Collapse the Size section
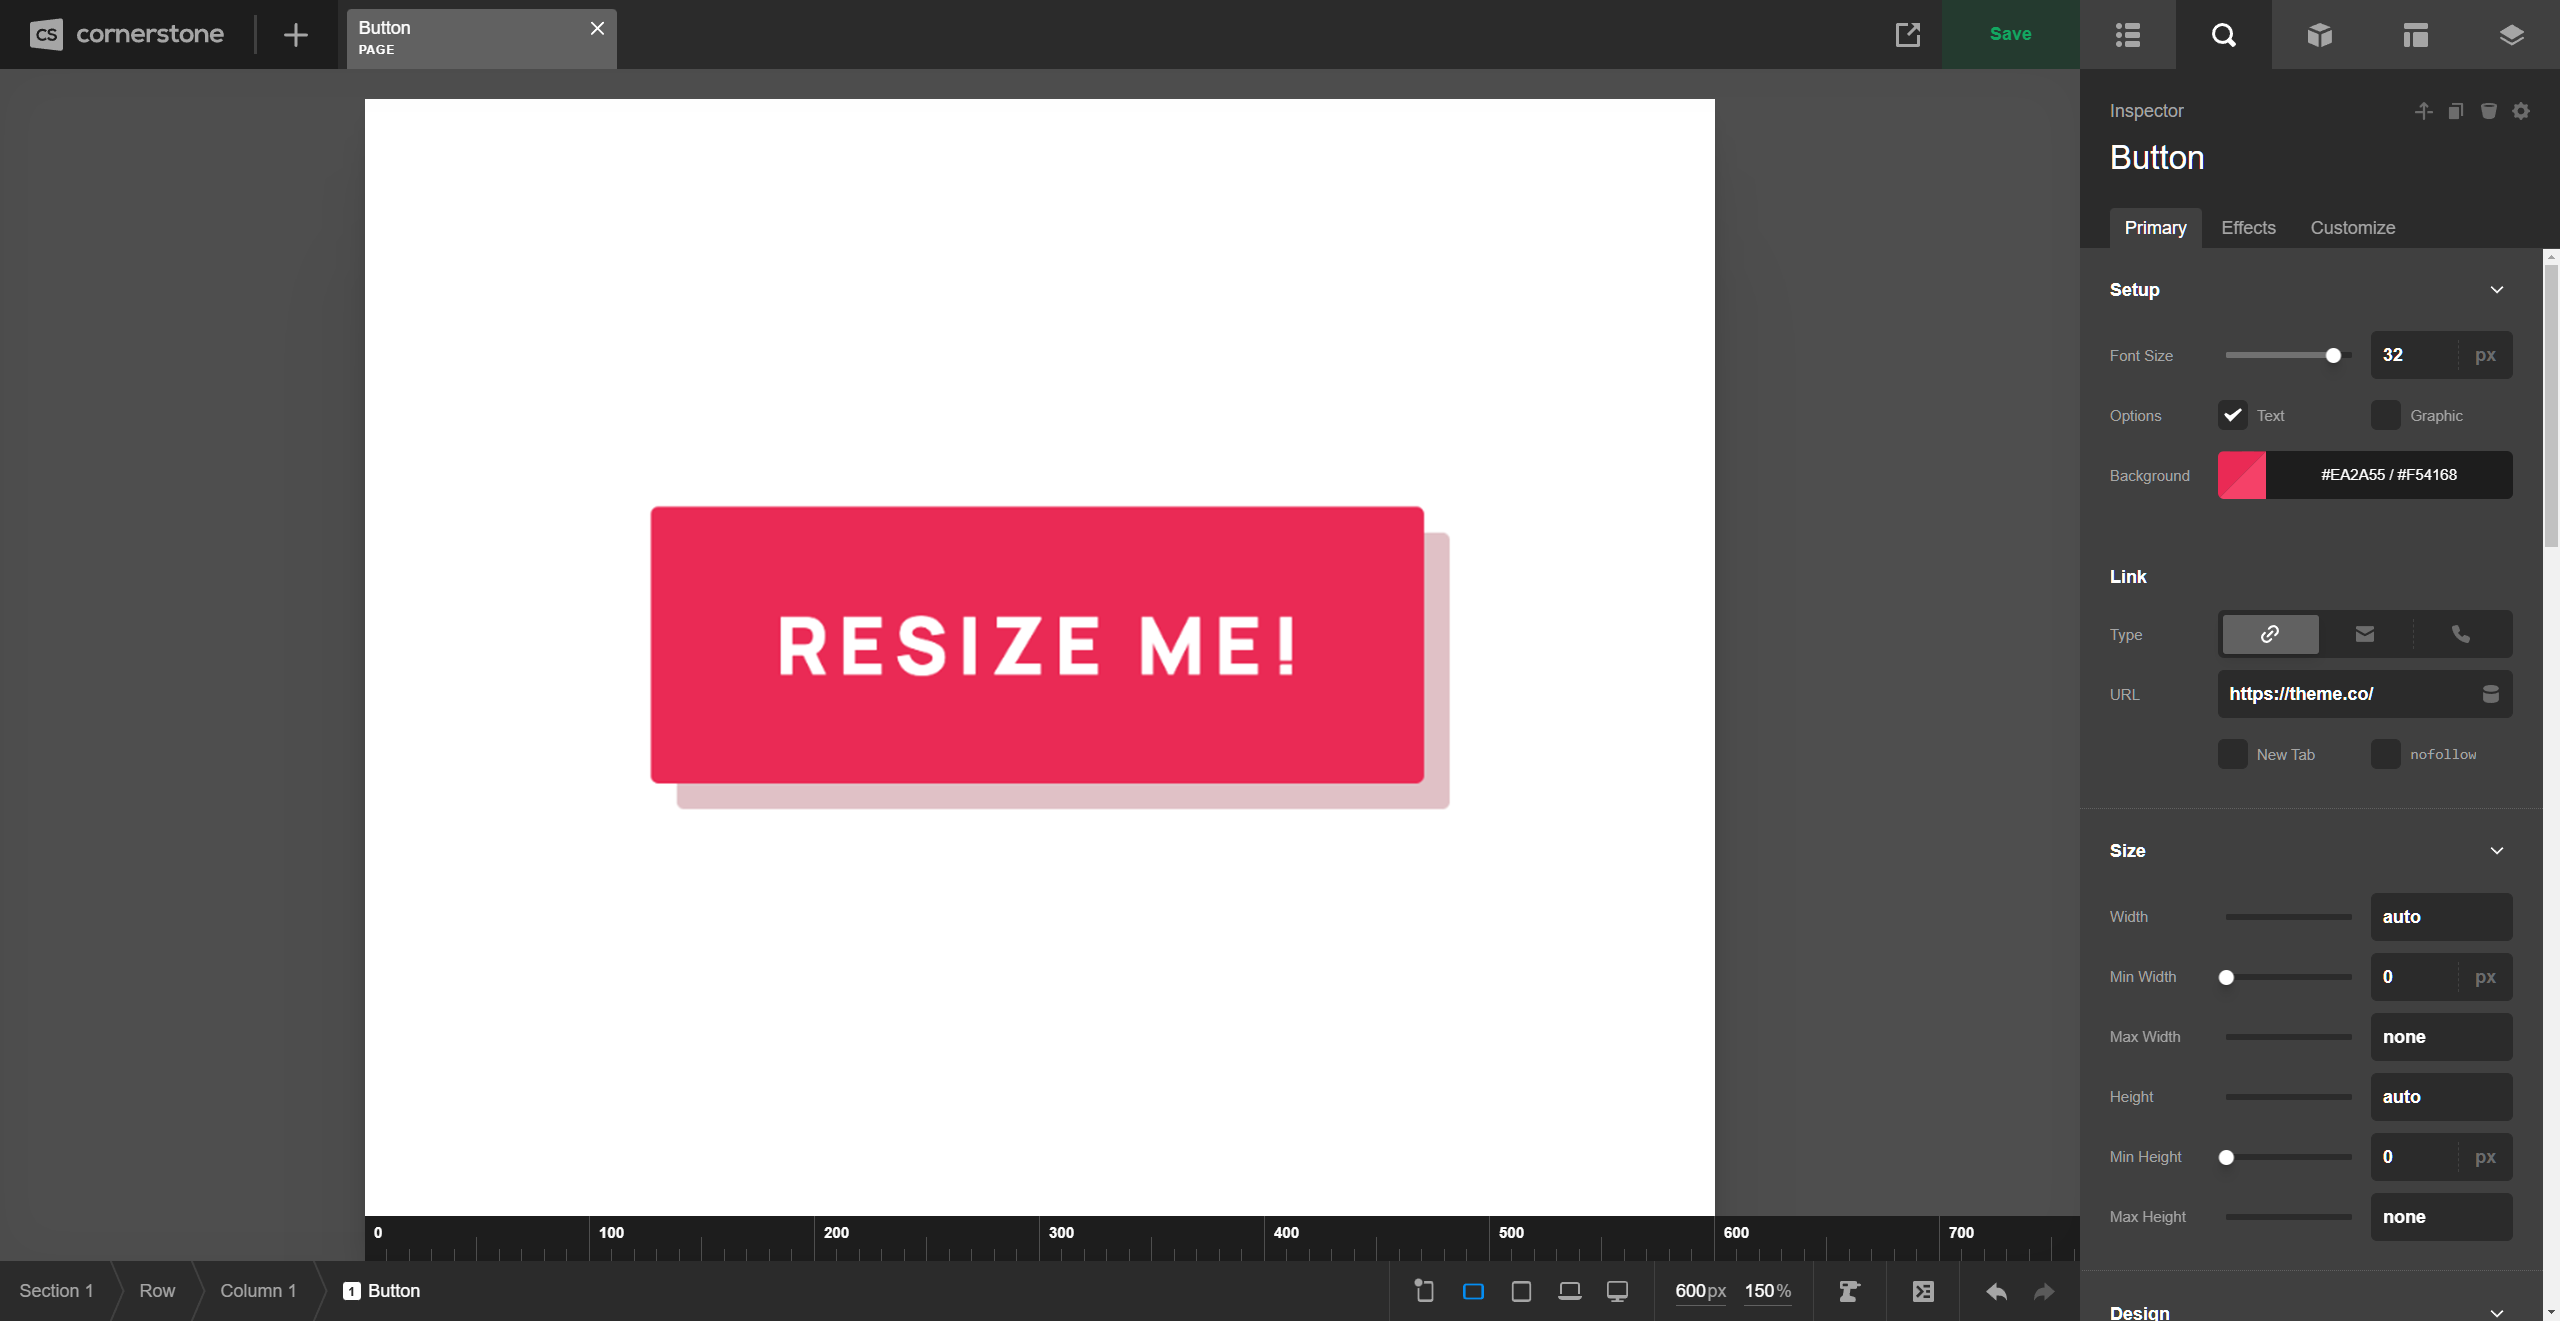2560x1321 pixels. pyautogui.click(x=2496, y=850)
